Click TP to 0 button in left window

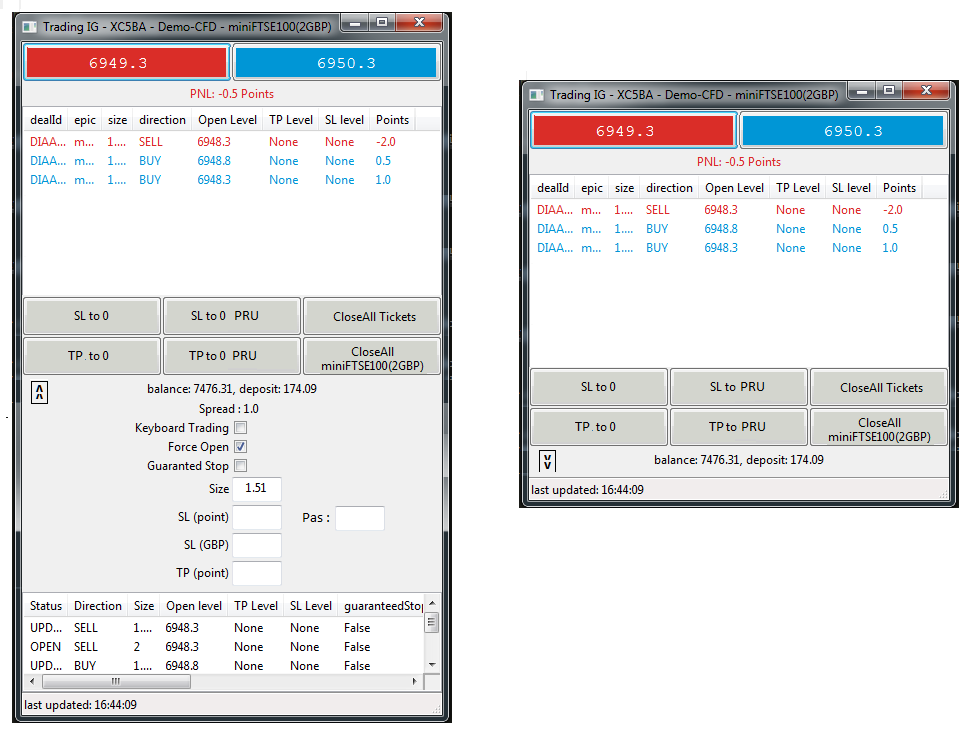pos(92,355)
